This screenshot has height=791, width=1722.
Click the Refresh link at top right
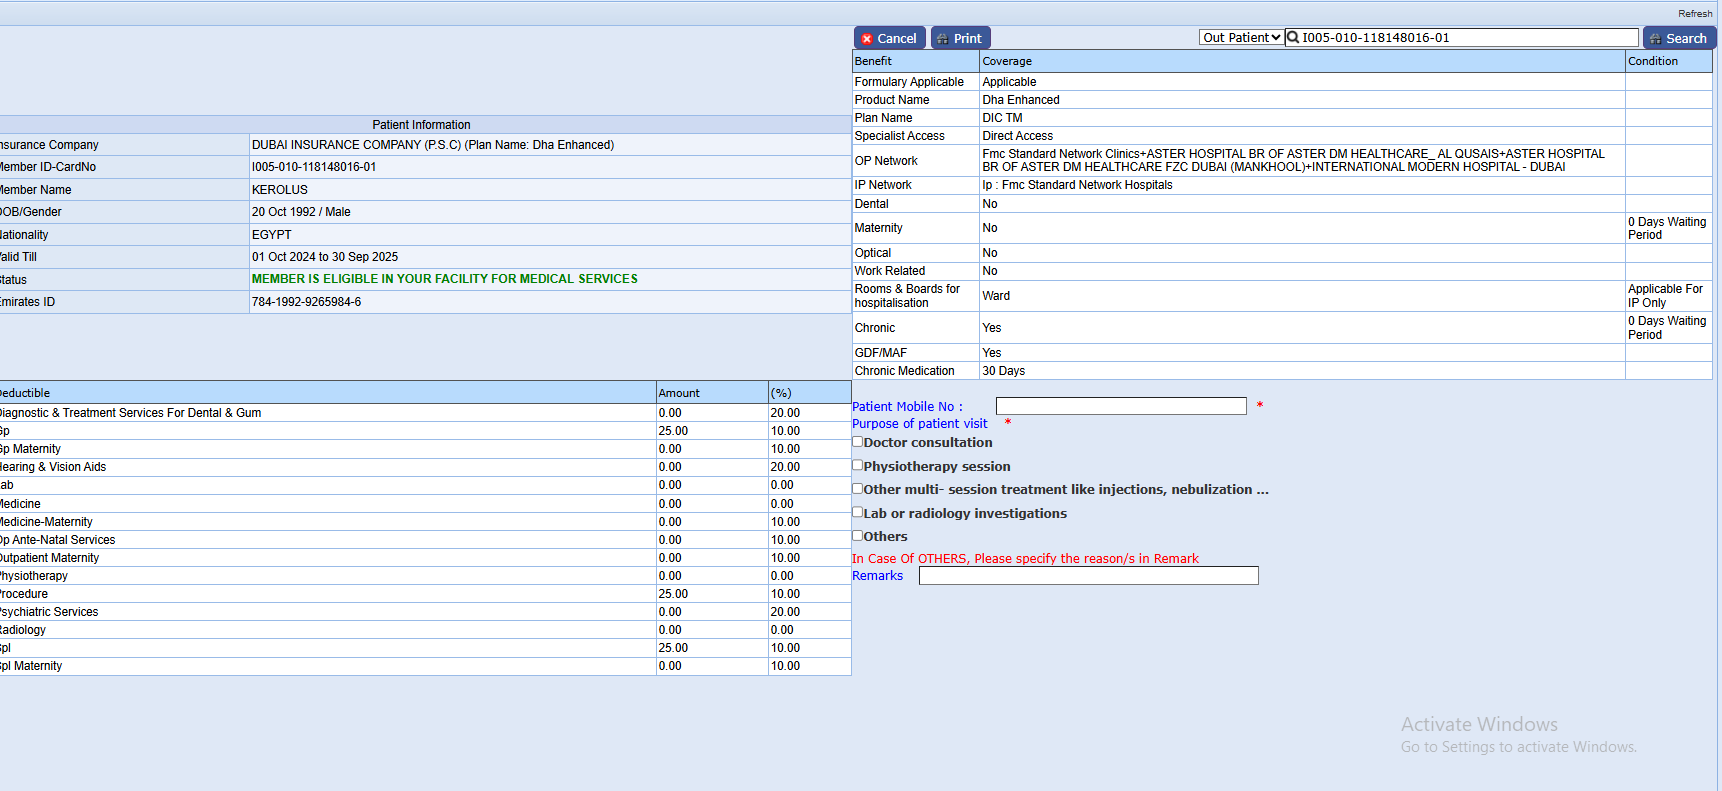pos(1694,14)
